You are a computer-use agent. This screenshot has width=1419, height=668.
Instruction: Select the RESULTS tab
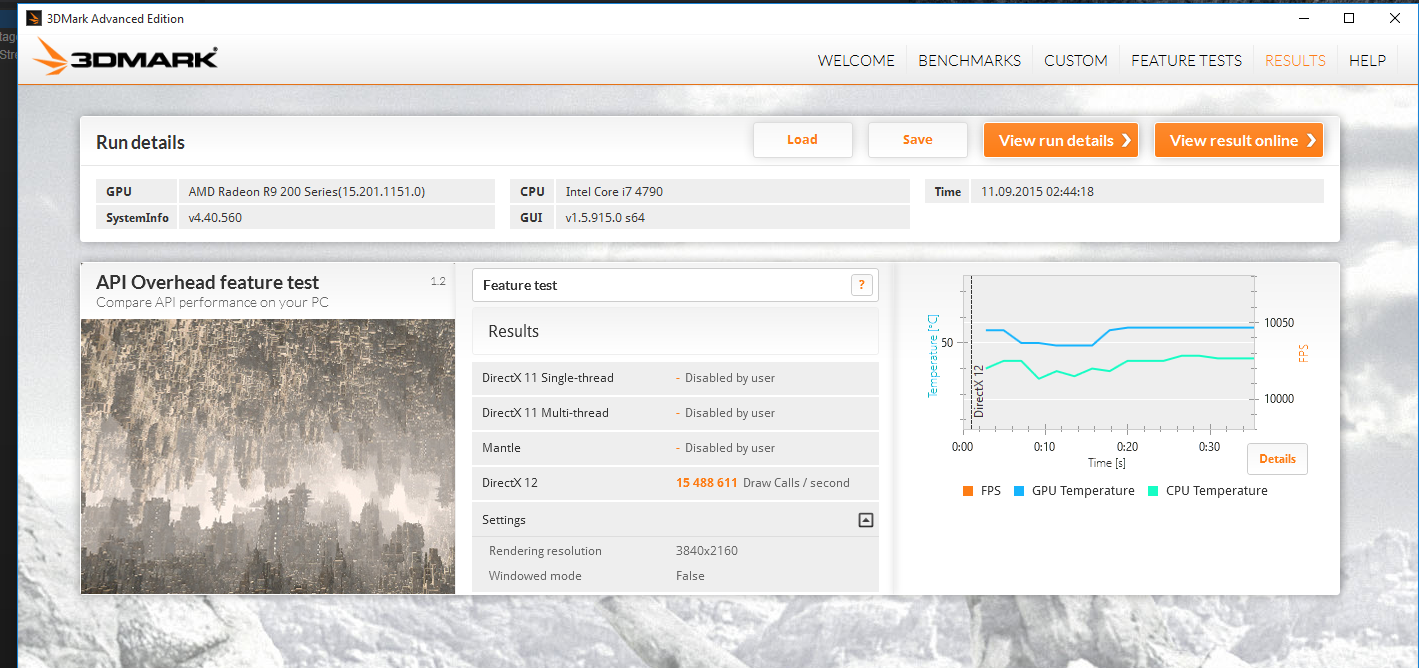[1295, 60]
